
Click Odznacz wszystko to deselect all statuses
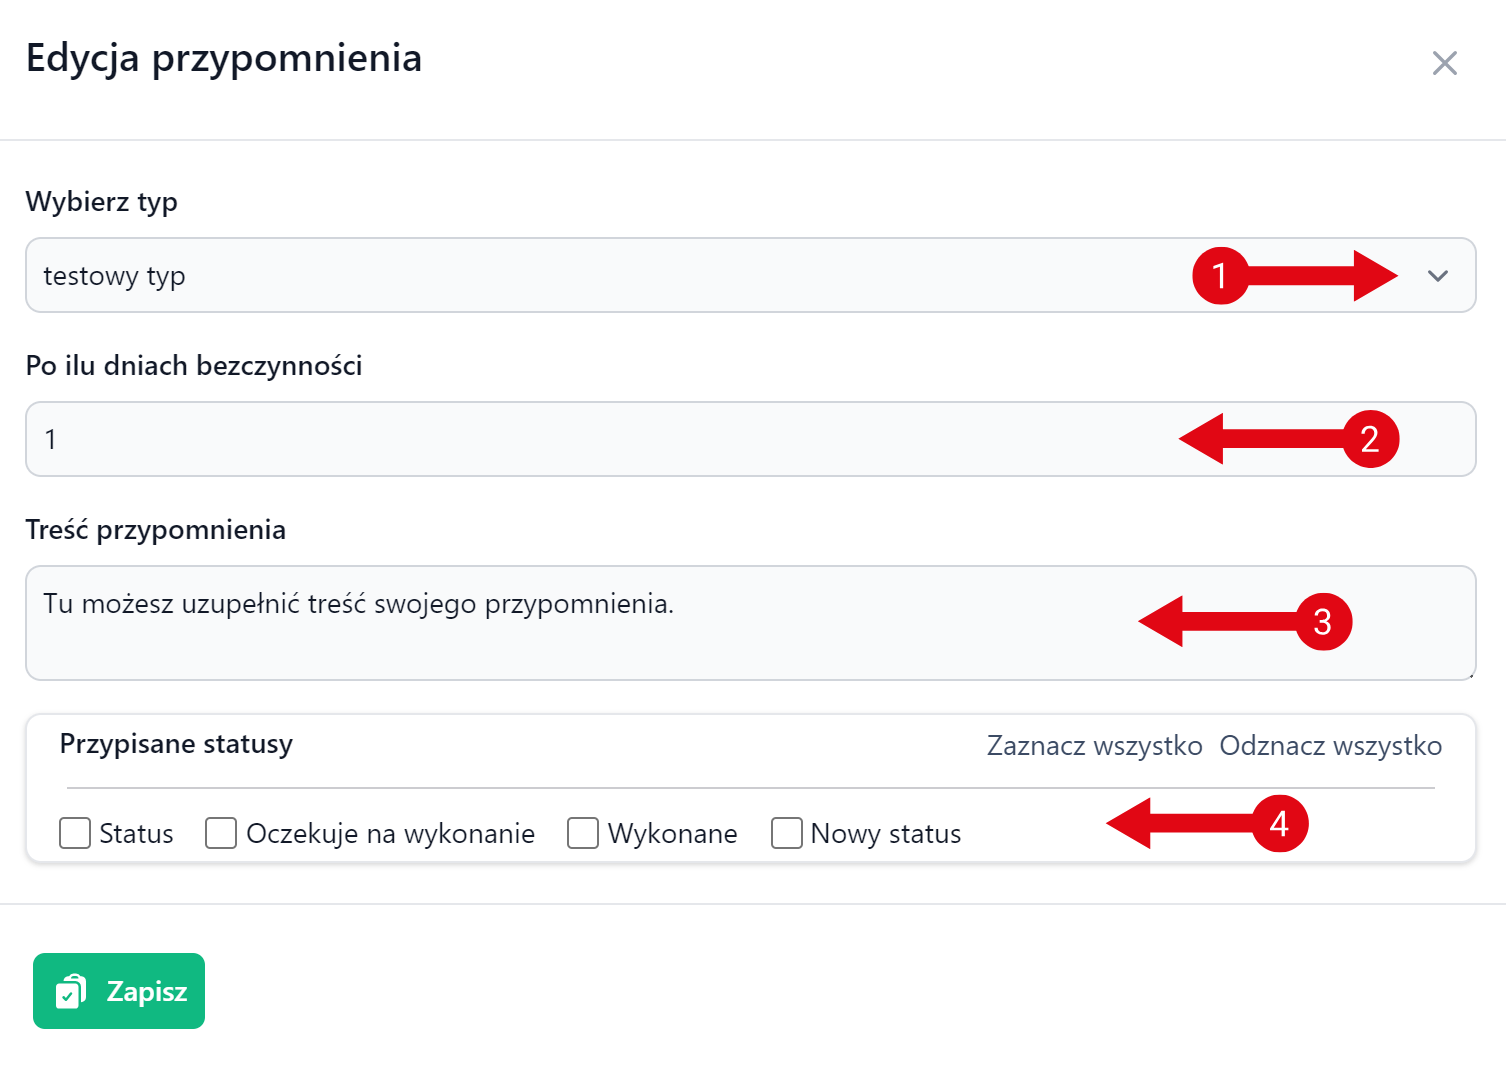pos(1330,746)
